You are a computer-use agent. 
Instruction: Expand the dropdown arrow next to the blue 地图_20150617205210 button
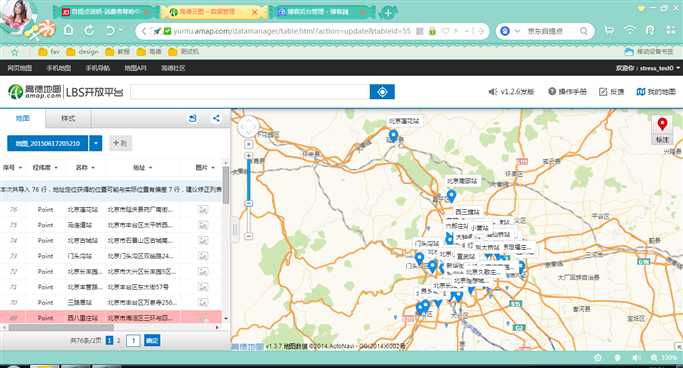point(96,143)
